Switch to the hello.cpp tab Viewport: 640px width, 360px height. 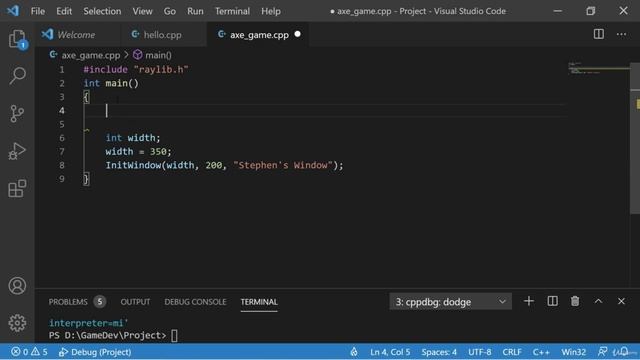click(163, 34)
